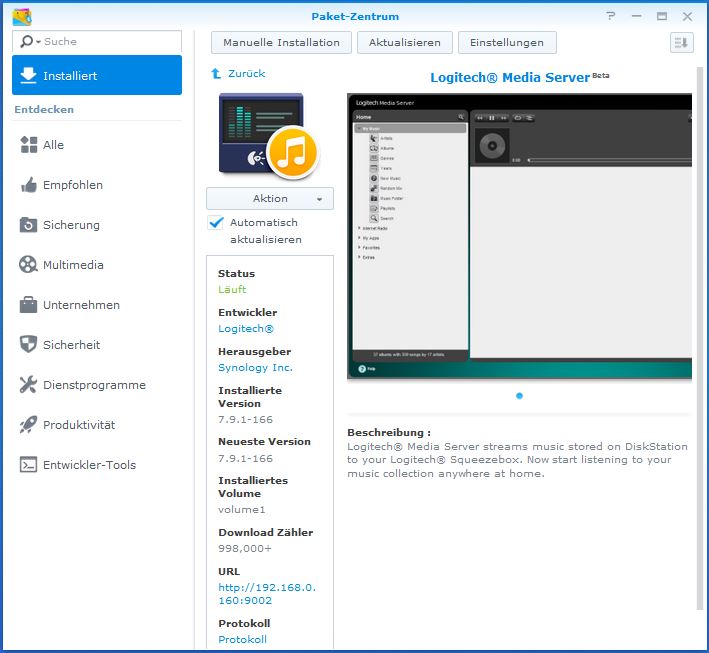709x653 pixels.
Task: Open the Entwickler-Tools category
Action: 97,465
